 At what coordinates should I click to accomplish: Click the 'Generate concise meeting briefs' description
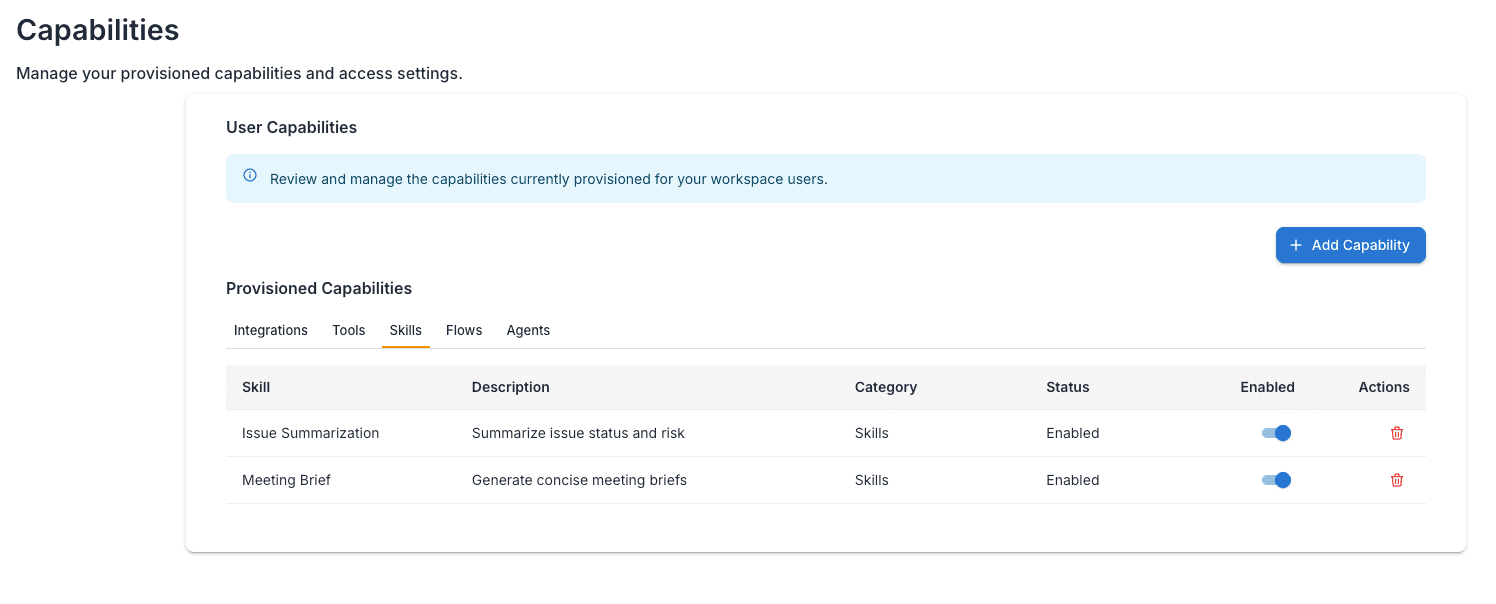coord(579,480)
